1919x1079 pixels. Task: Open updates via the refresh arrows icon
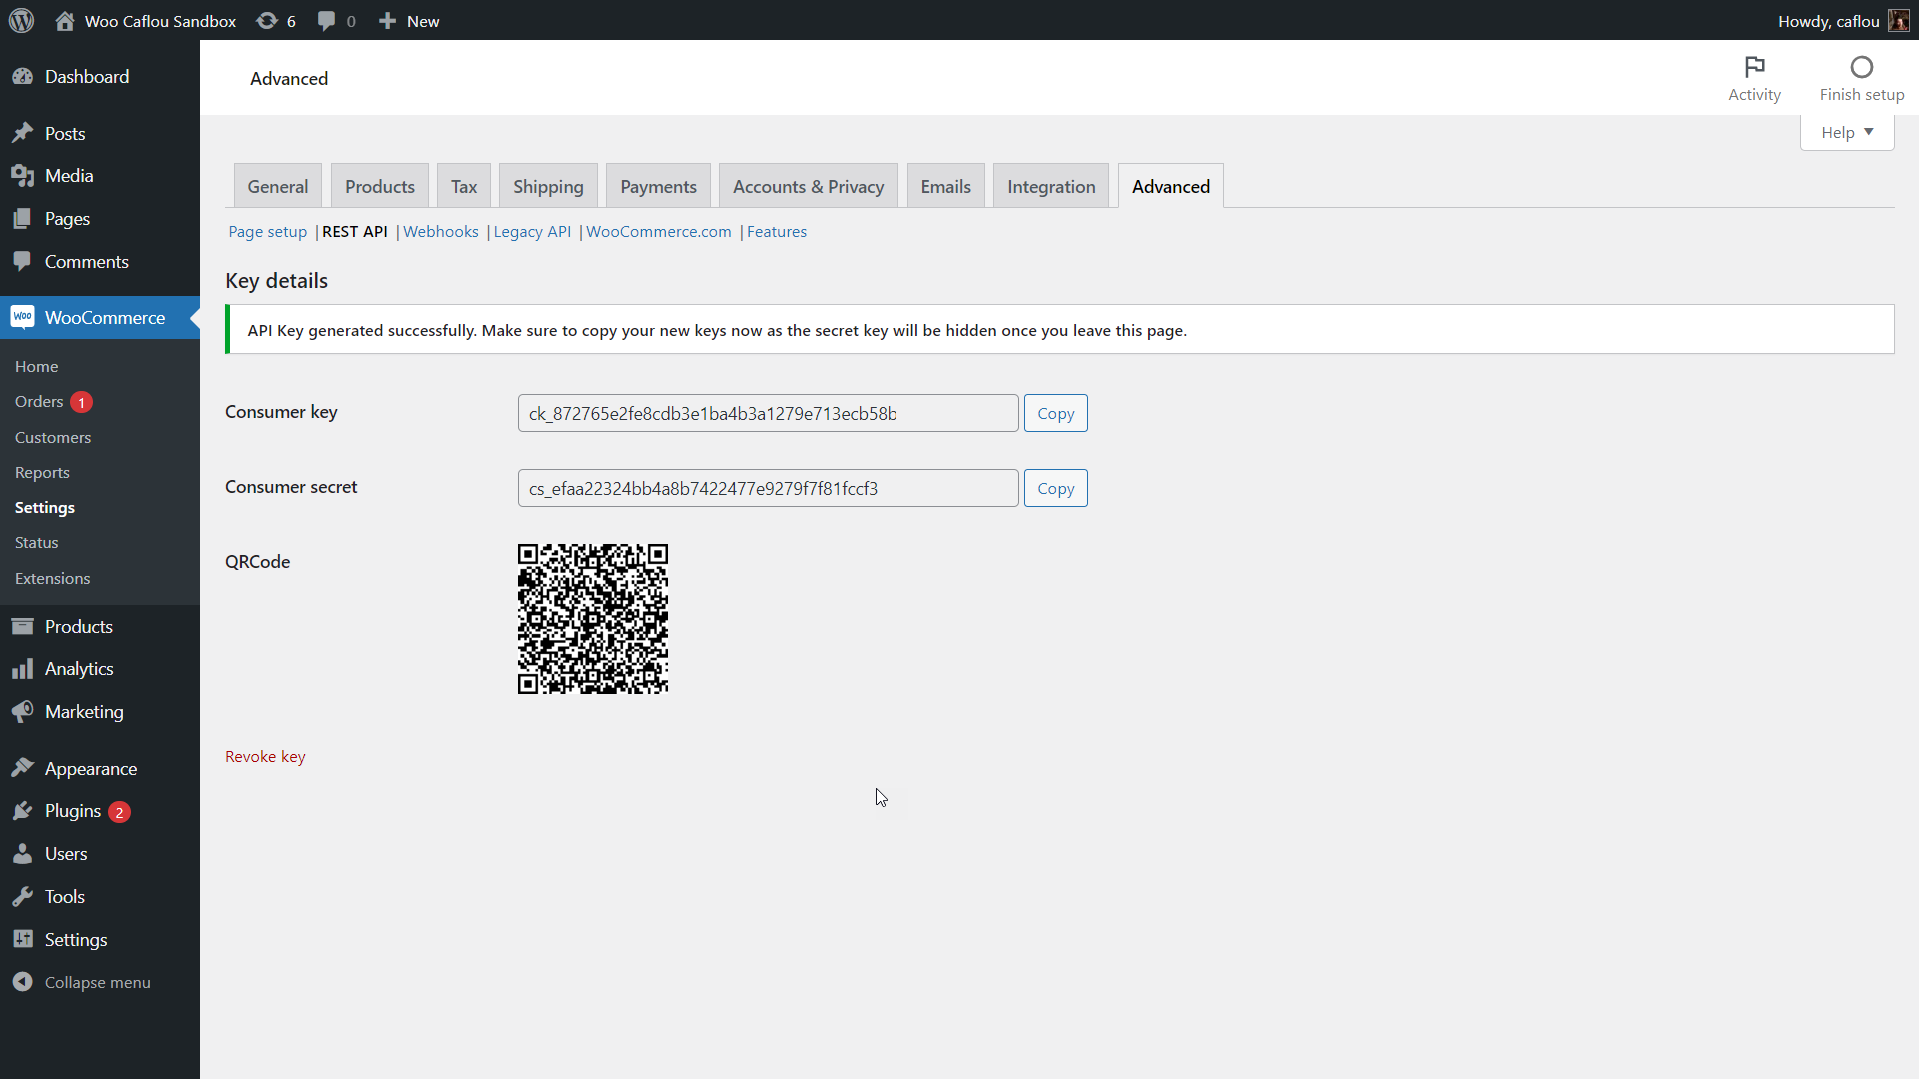click(265, 20)
